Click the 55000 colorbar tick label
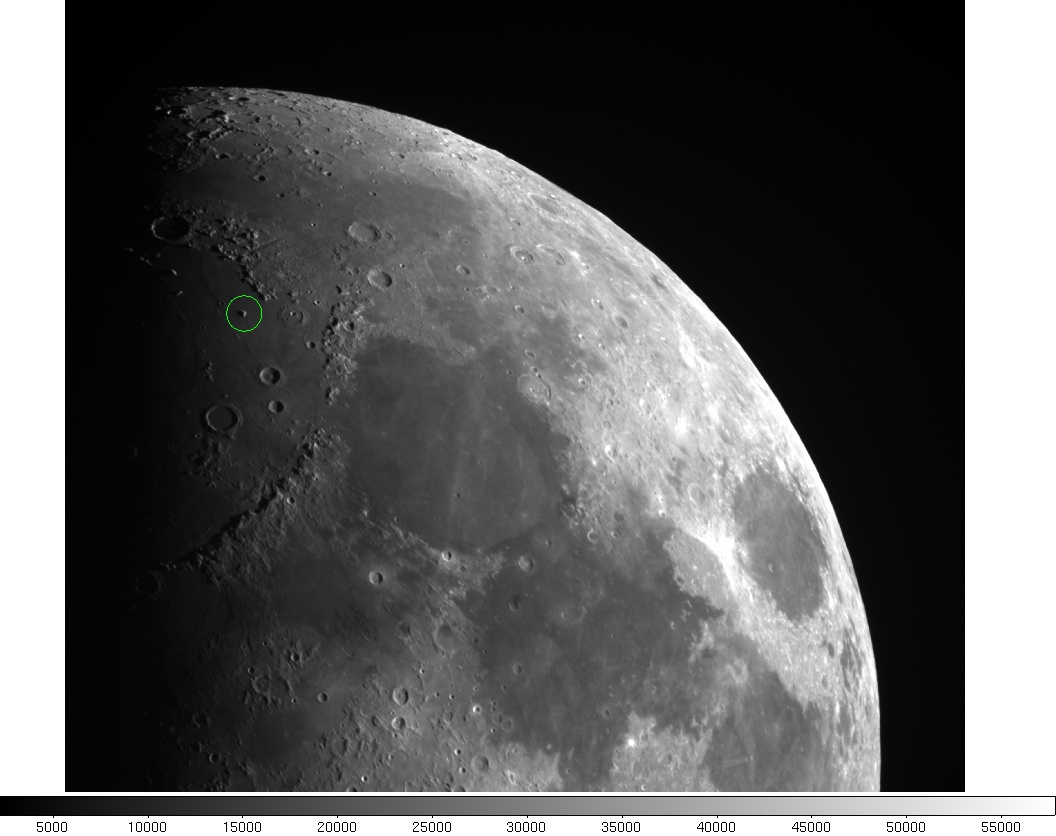Viewport: 1056px width, 836px height. click(1001, 827)
